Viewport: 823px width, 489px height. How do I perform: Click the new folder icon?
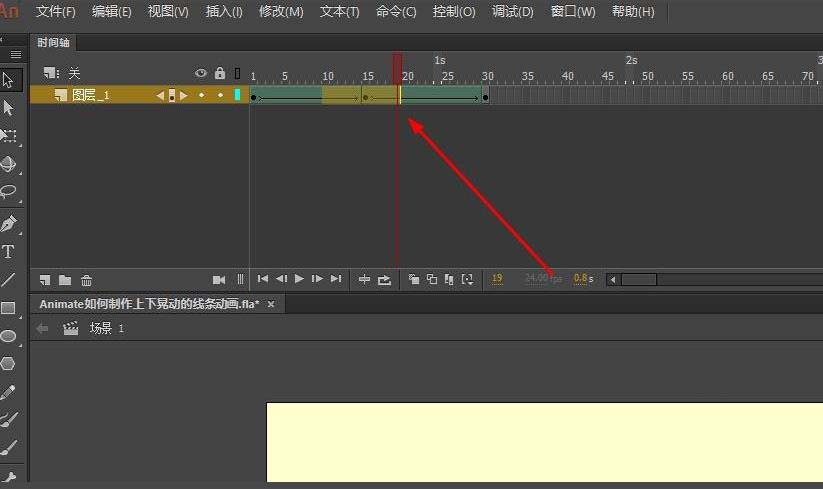[x=65, y=280]
